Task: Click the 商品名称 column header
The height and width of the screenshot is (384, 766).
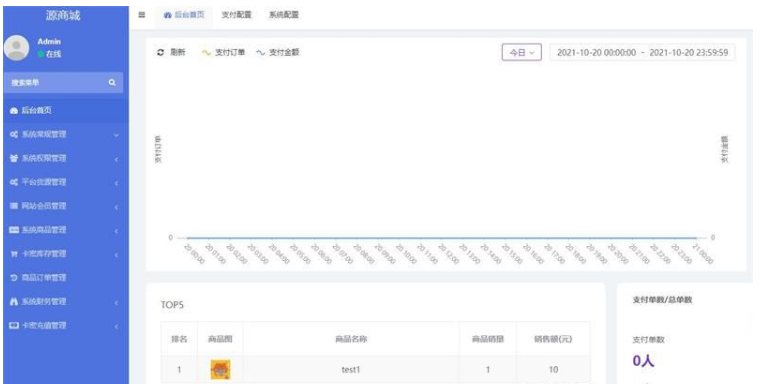Action: point(351,339)
